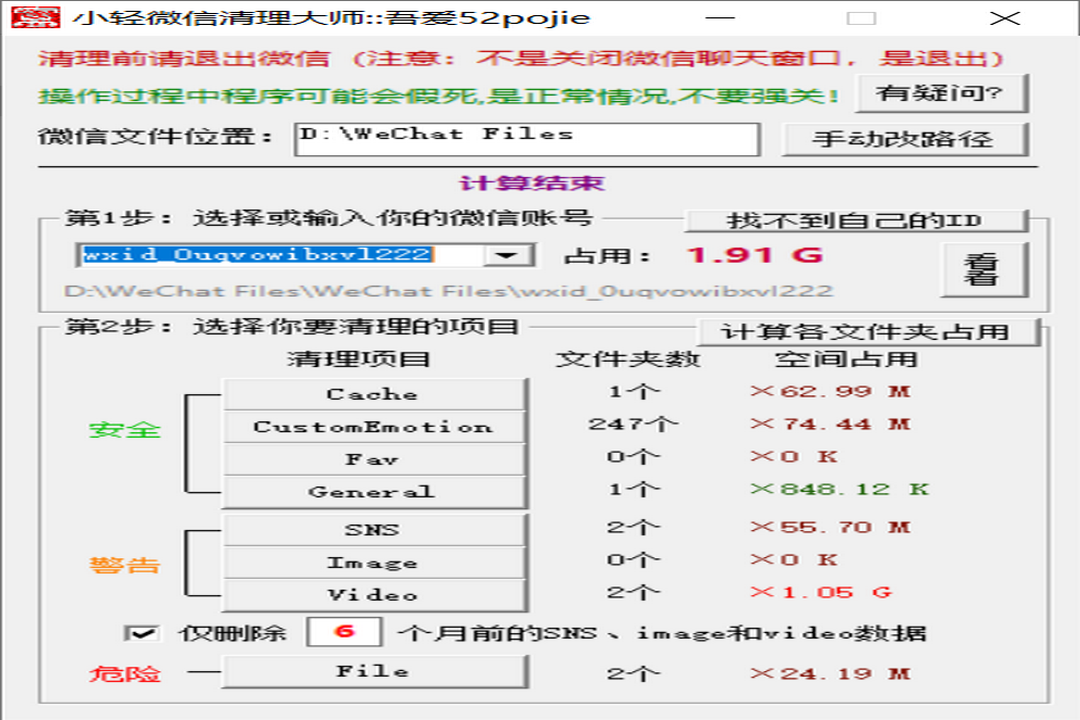
Task: Click the Image cleanup item
Action: pos(375,562)
